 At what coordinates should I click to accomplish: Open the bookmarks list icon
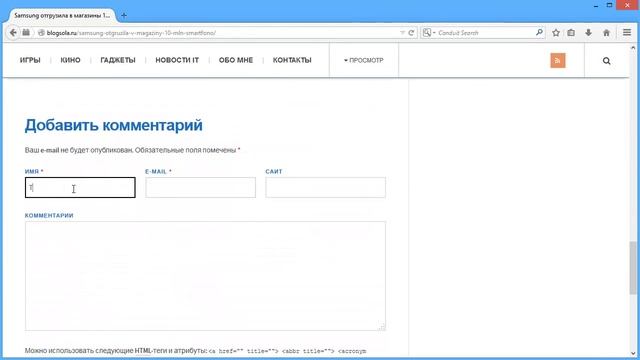point(571,33)
